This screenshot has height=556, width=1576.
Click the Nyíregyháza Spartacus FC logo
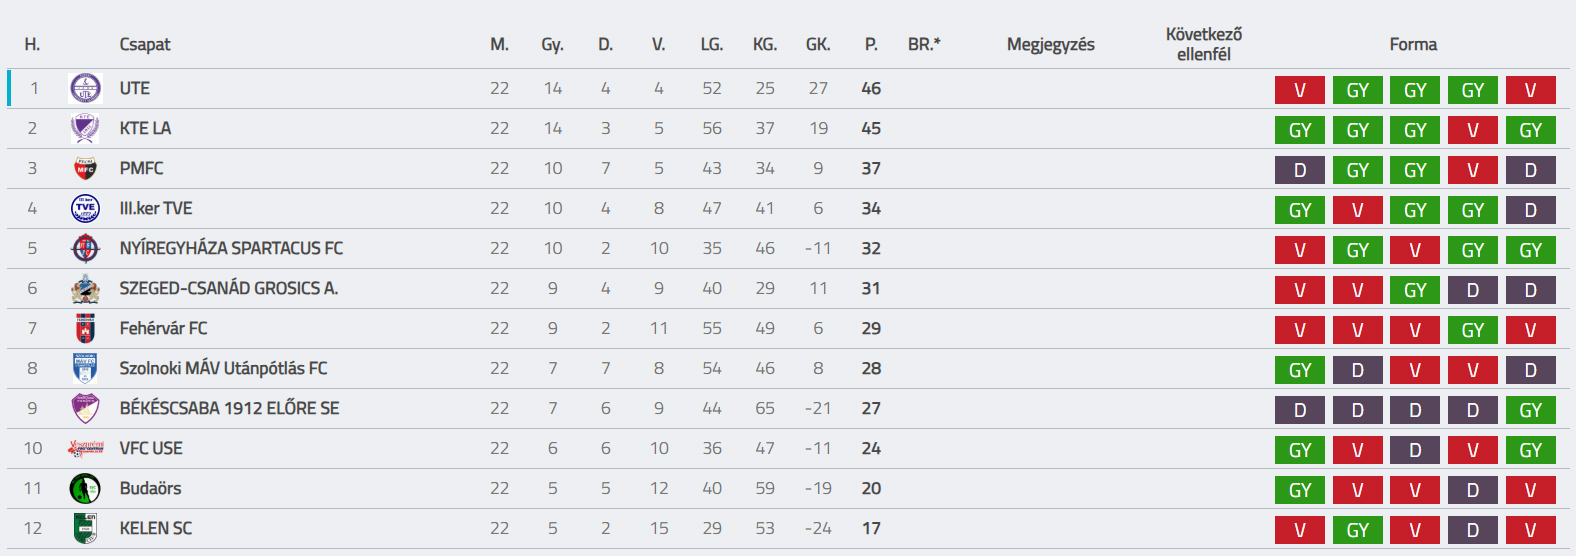[85, 248]
